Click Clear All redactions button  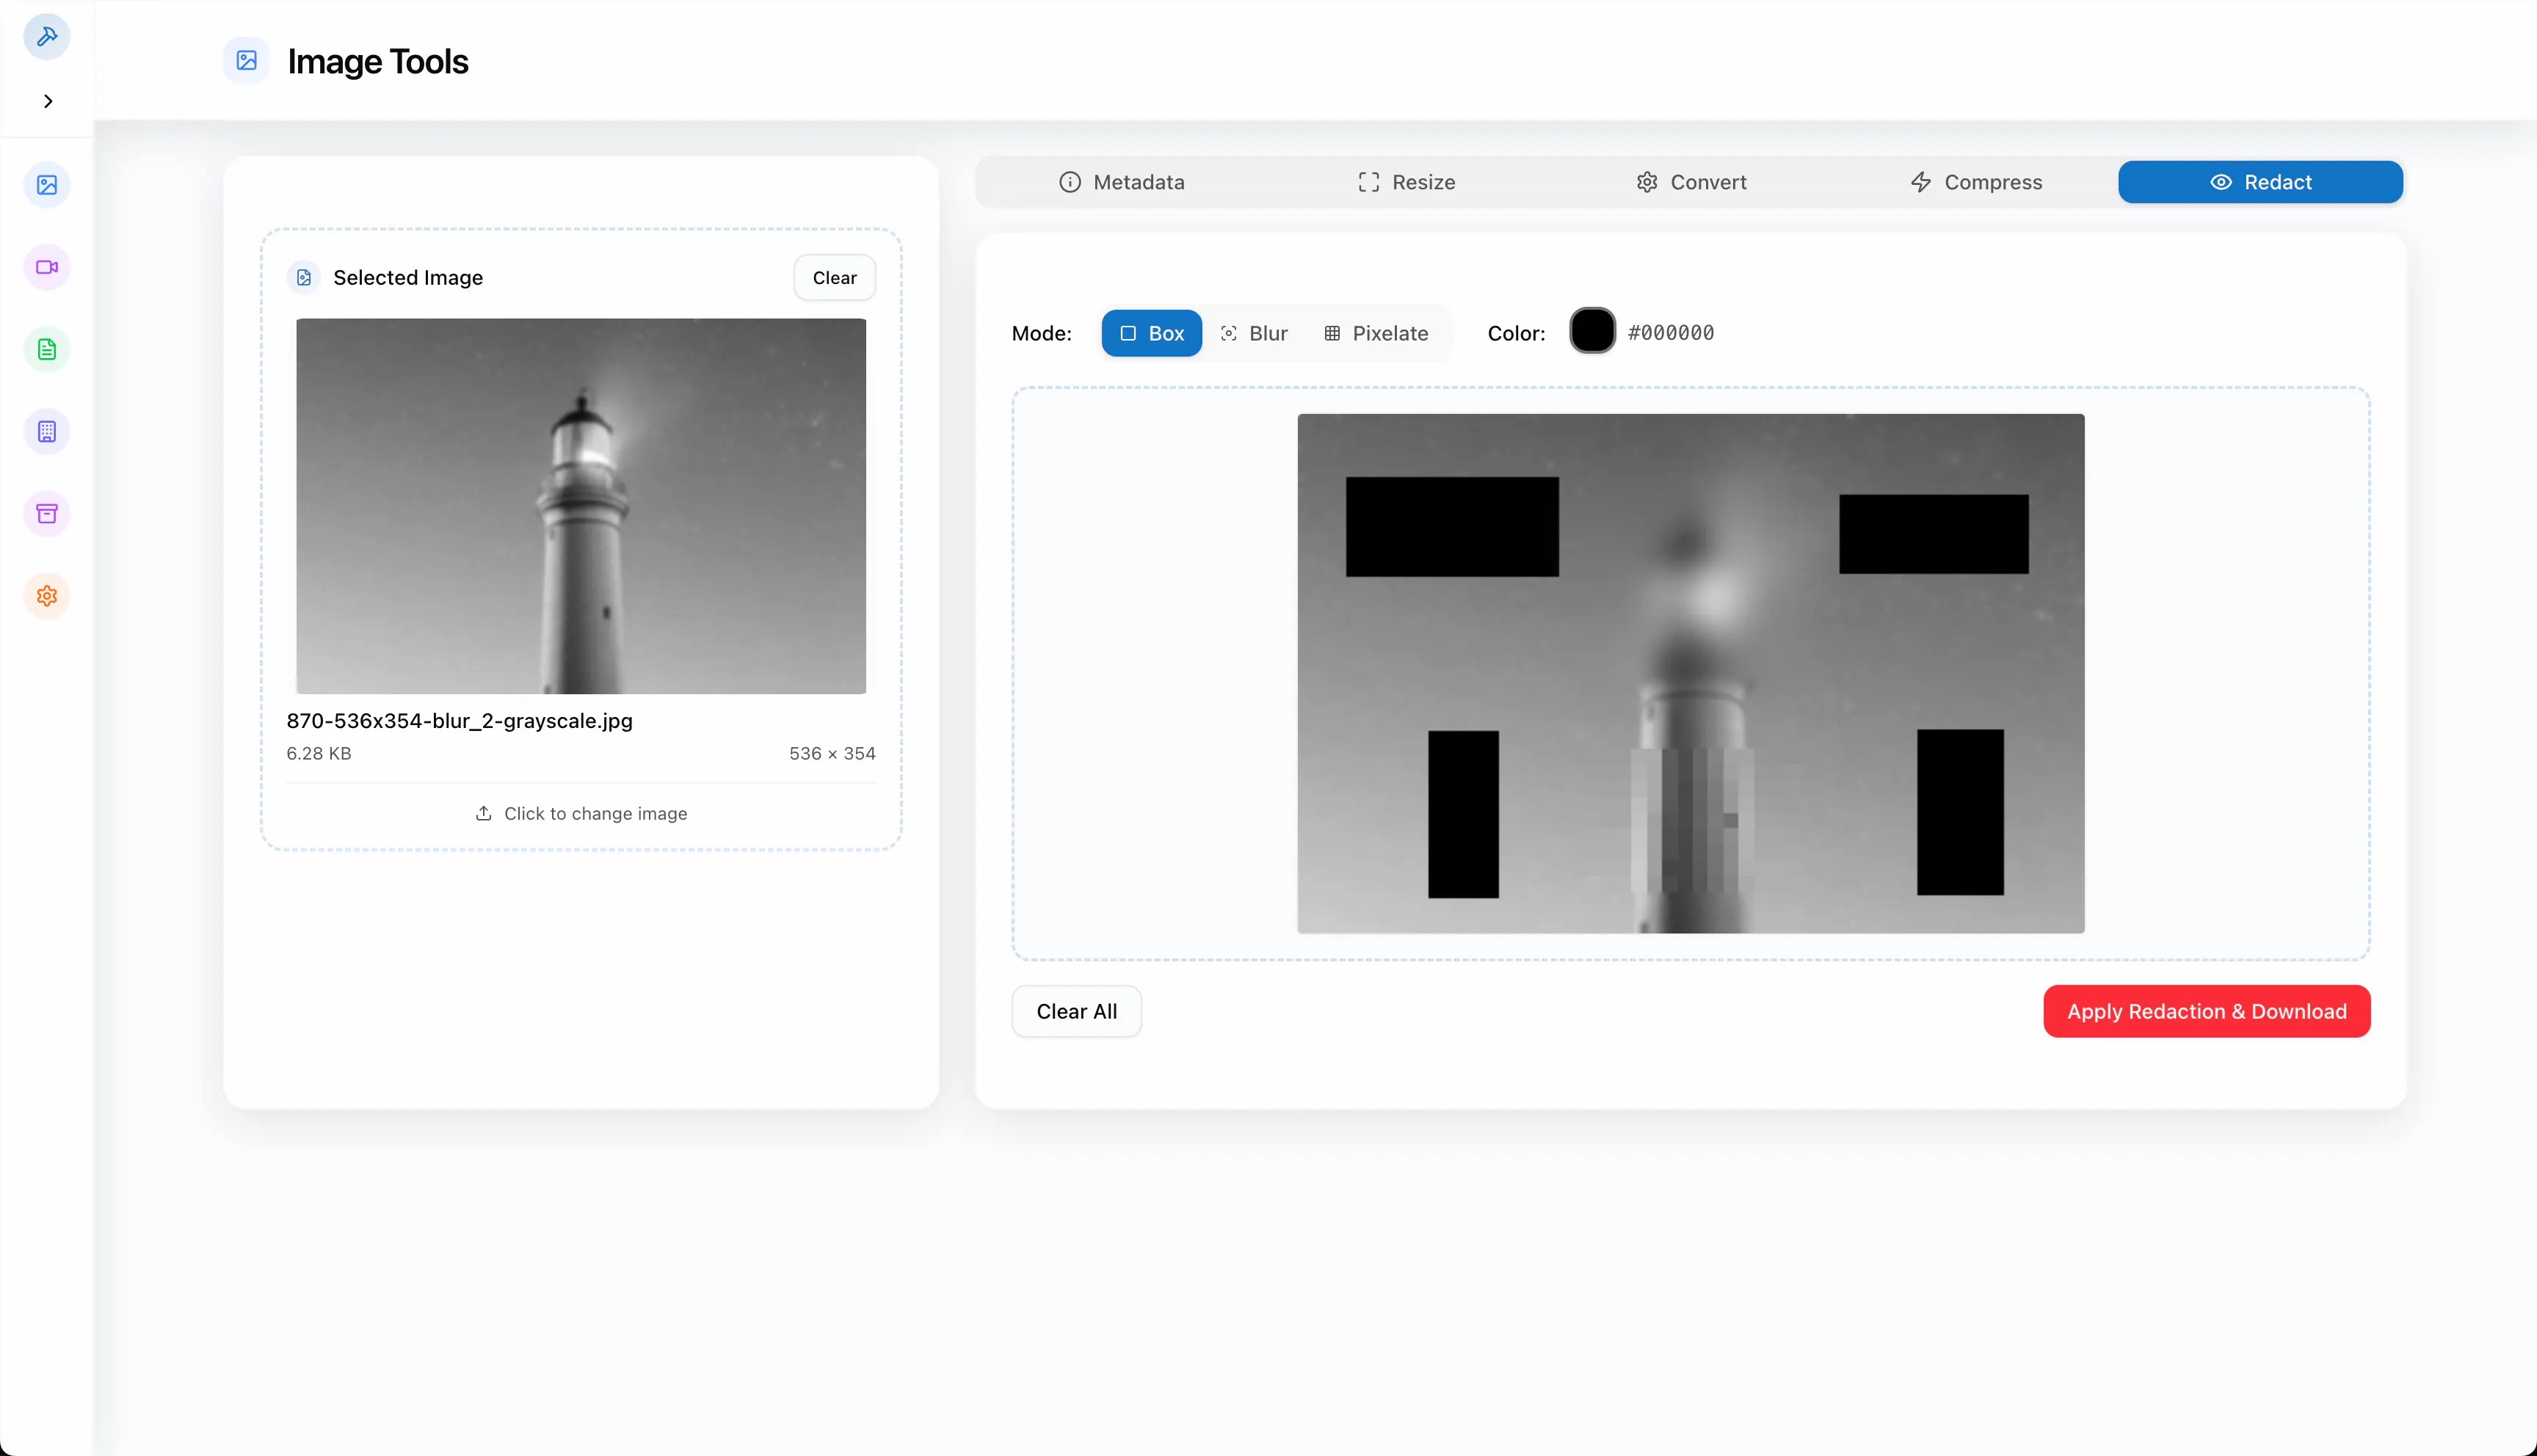1076,1011
